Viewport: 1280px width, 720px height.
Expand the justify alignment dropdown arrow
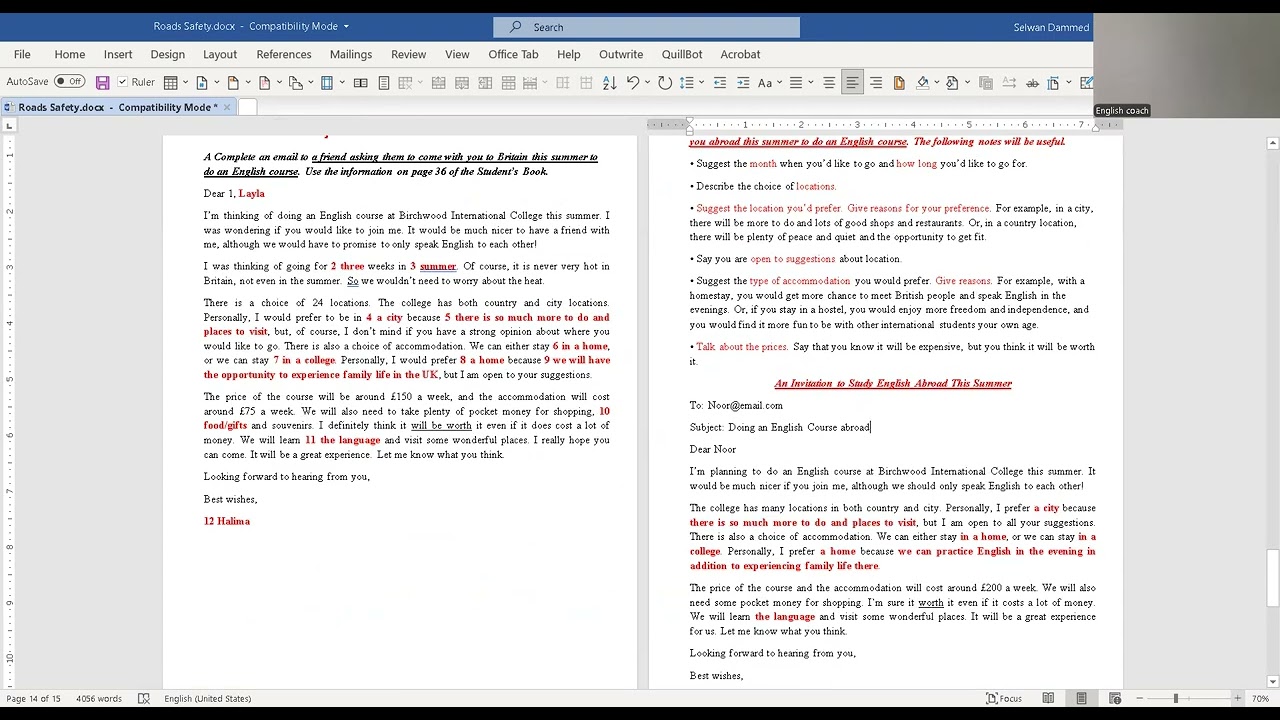point(810,82)
